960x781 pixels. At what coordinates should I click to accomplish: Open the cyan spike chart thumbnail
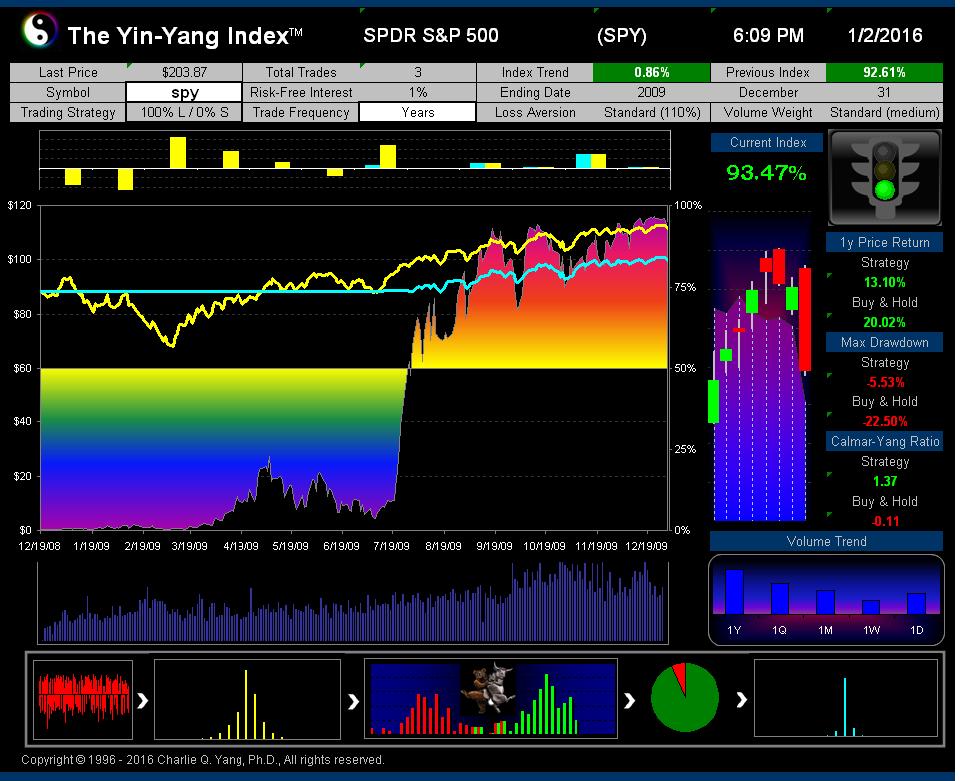point(846,698)
